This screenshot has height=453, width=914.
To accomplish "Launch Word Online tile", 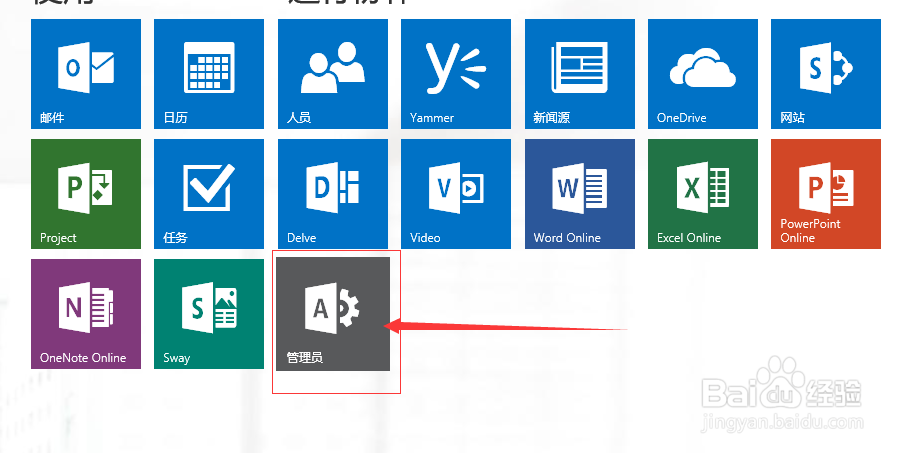I will click(580, 194).
